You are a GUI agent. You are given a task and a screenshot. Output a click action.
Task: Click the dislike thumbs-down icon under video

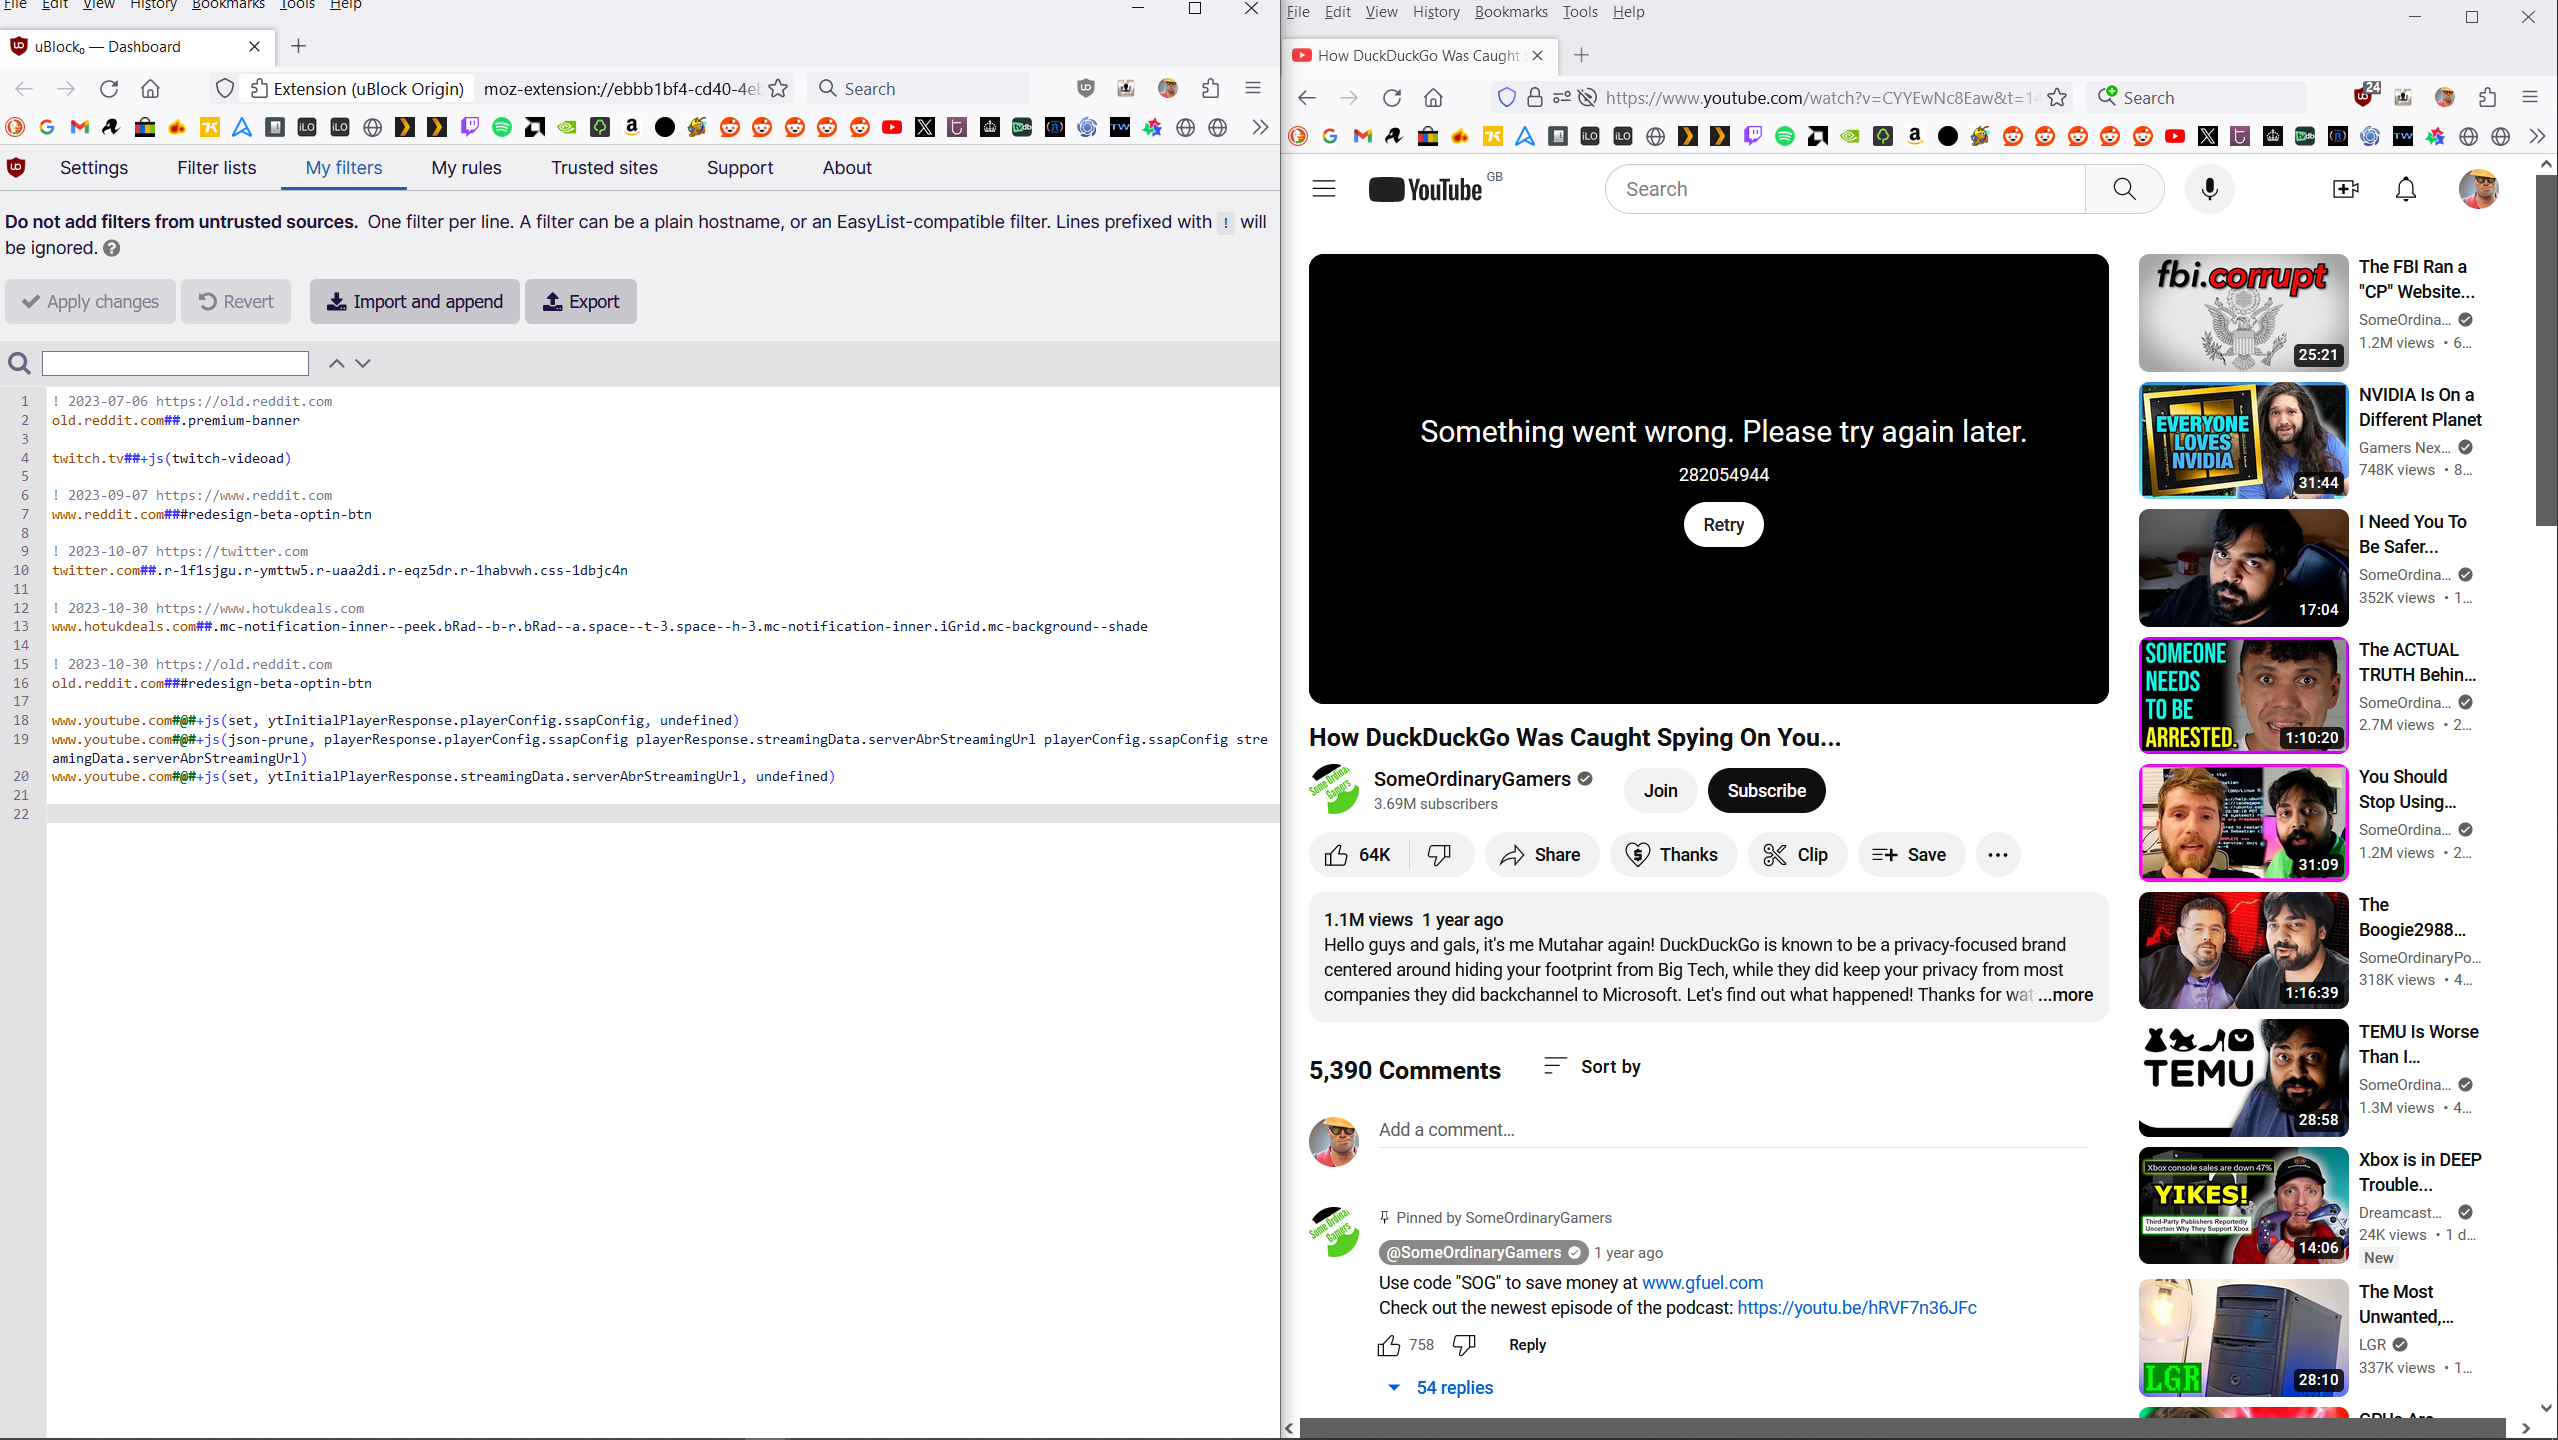click(1439, 854)
